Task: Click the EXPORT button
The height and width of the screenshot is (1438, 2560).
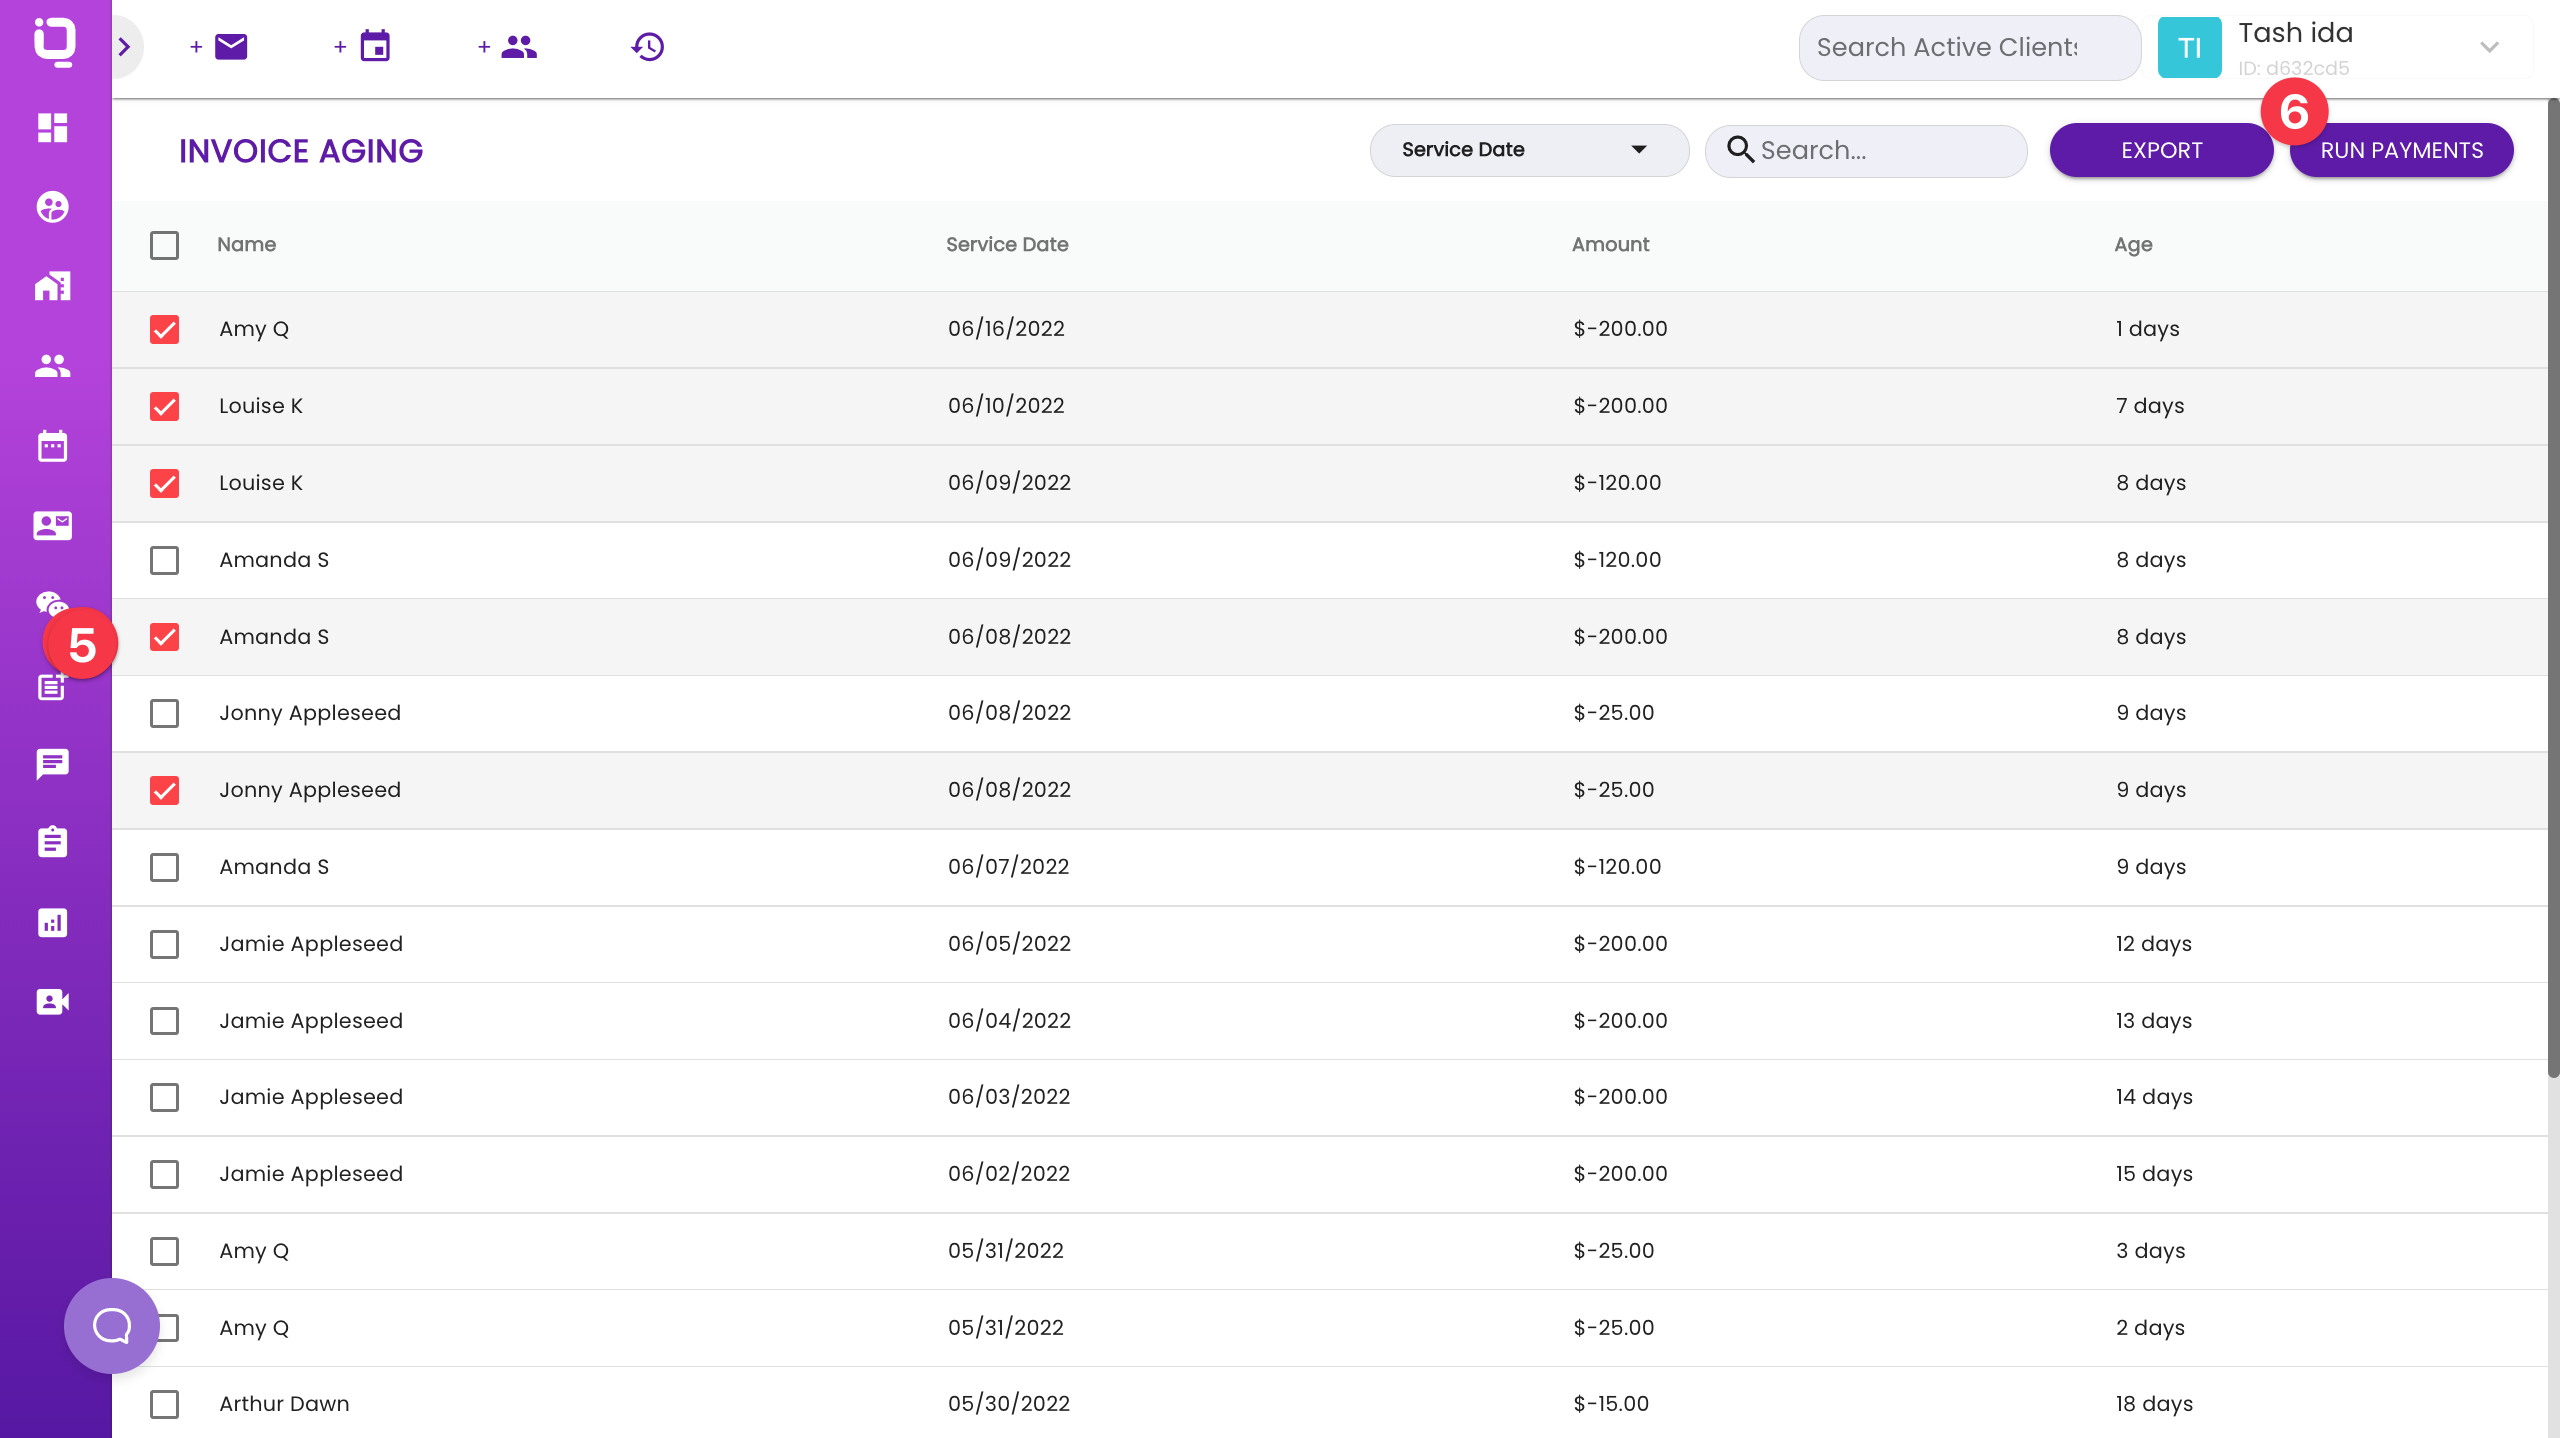Action: click(x=2161, y=150)
